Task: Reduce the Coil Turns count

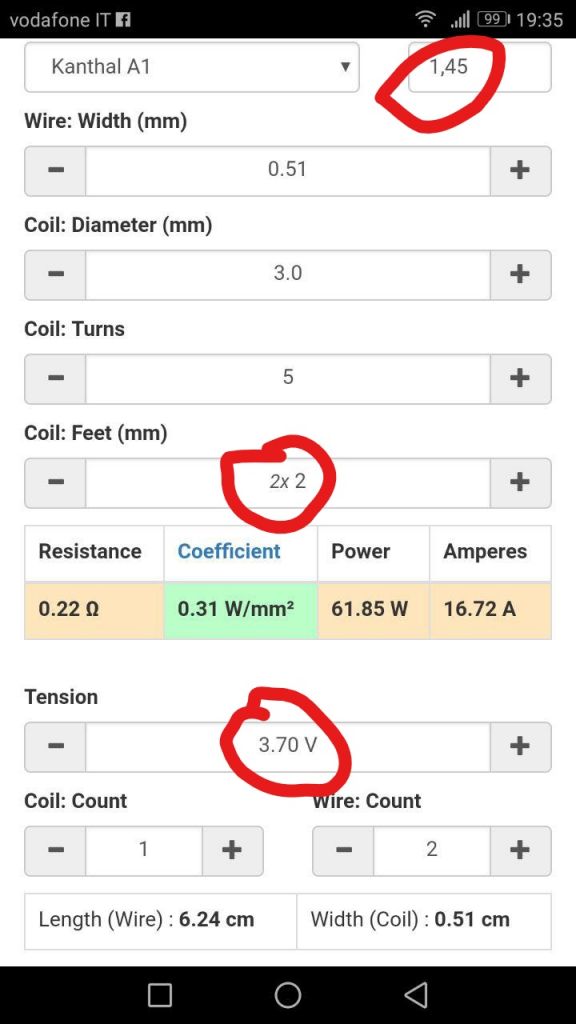Action: point(56,378)
